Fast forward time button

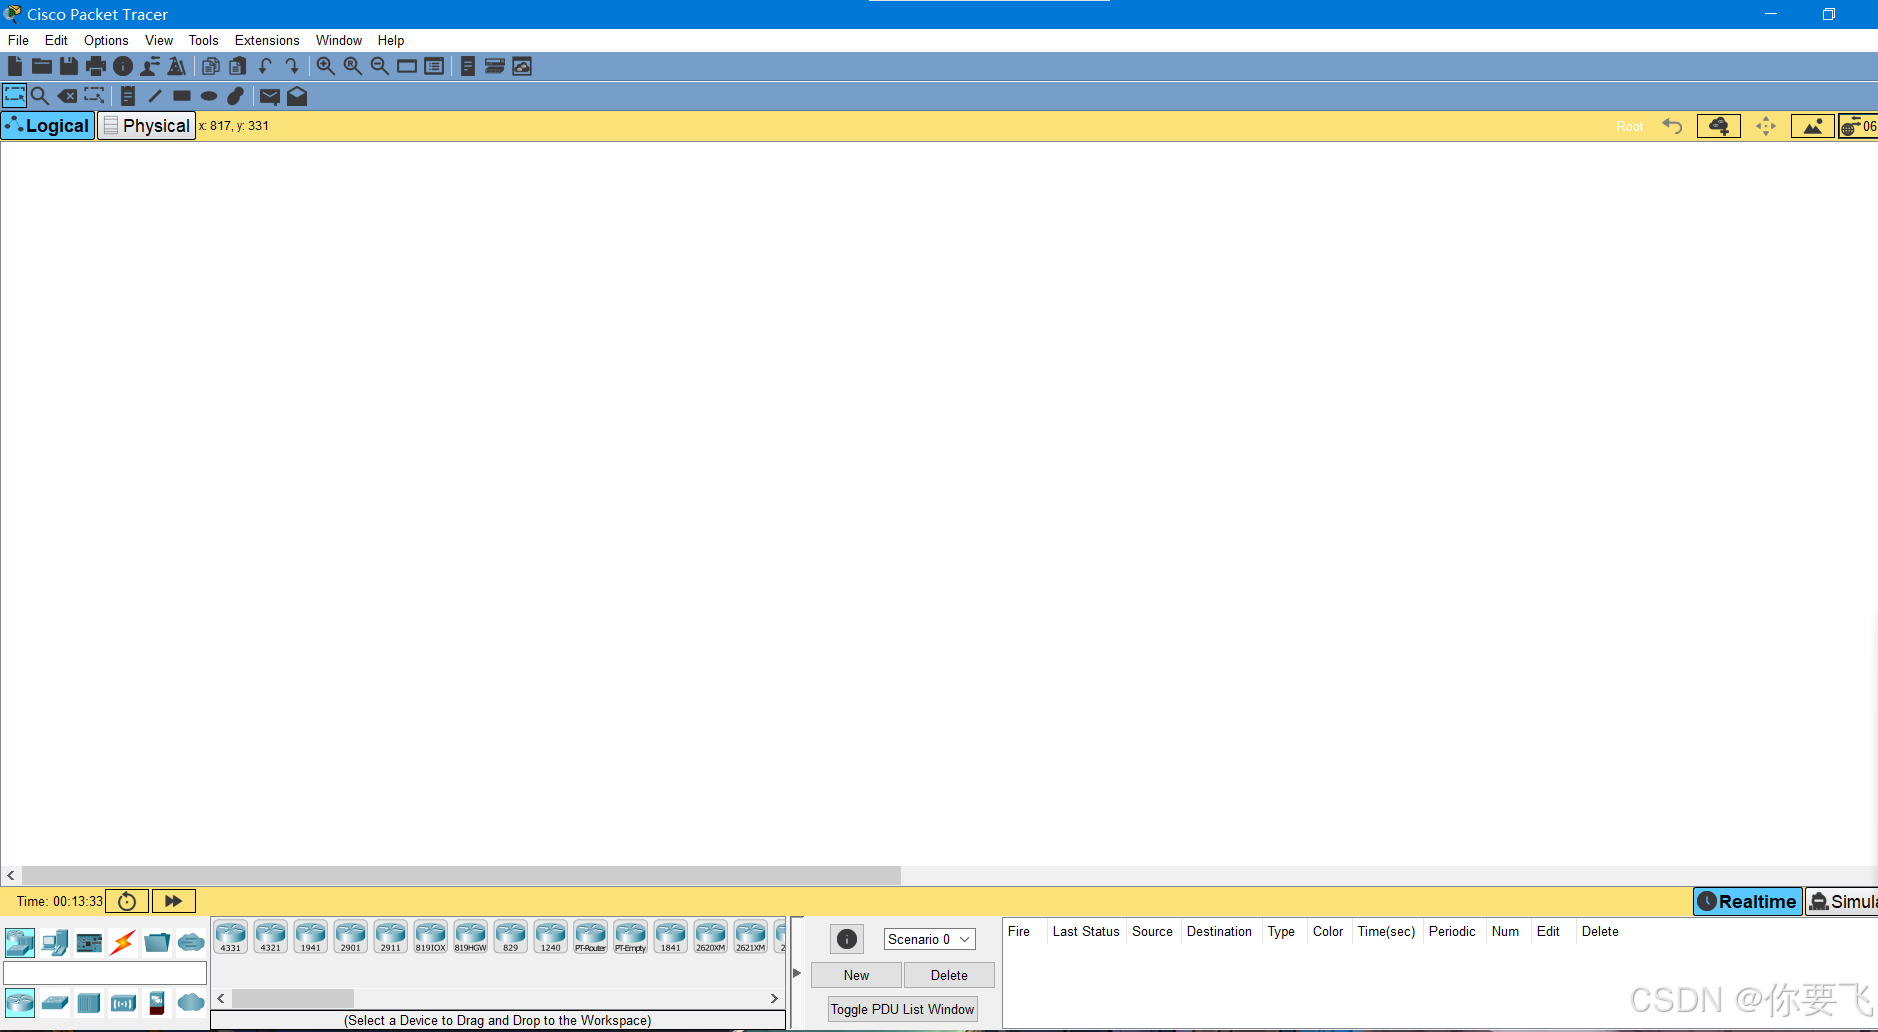coord(173,901)
